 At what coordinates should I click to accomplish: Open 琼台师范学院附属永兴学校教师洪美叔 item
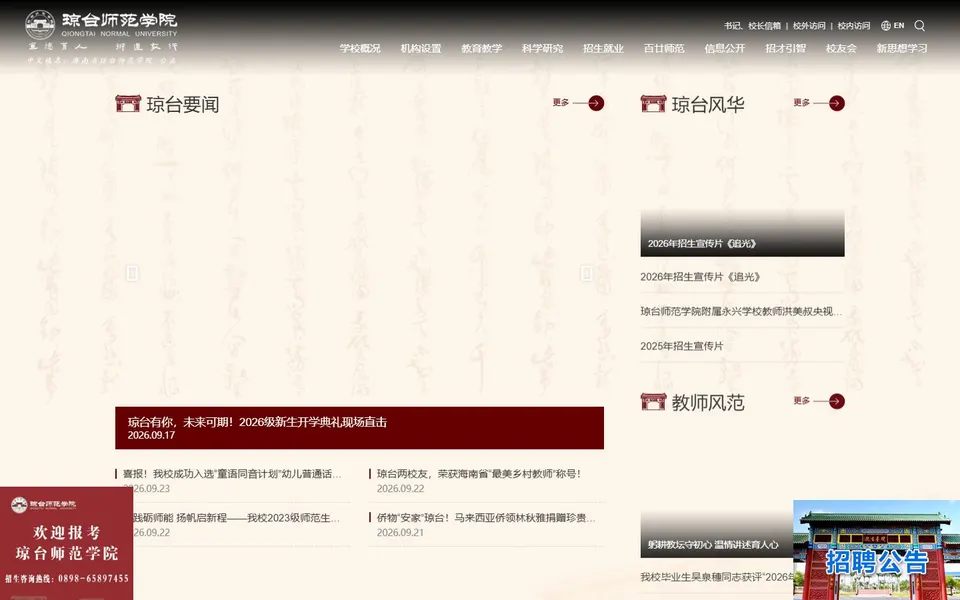741,311
